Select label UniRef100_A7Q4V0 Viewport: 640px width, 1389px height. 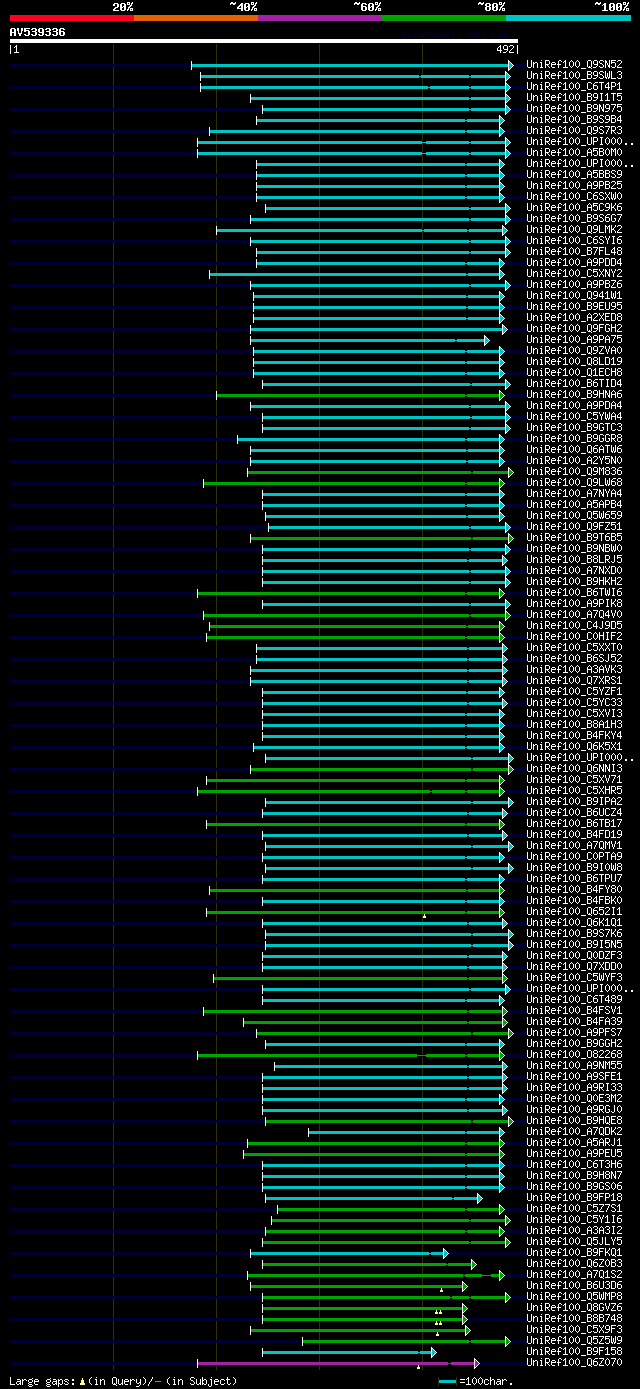click(x=574, y=614)
